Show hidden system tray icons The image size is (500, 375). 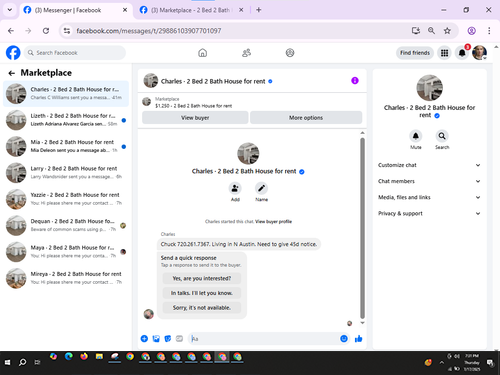[x=442, y=363]
